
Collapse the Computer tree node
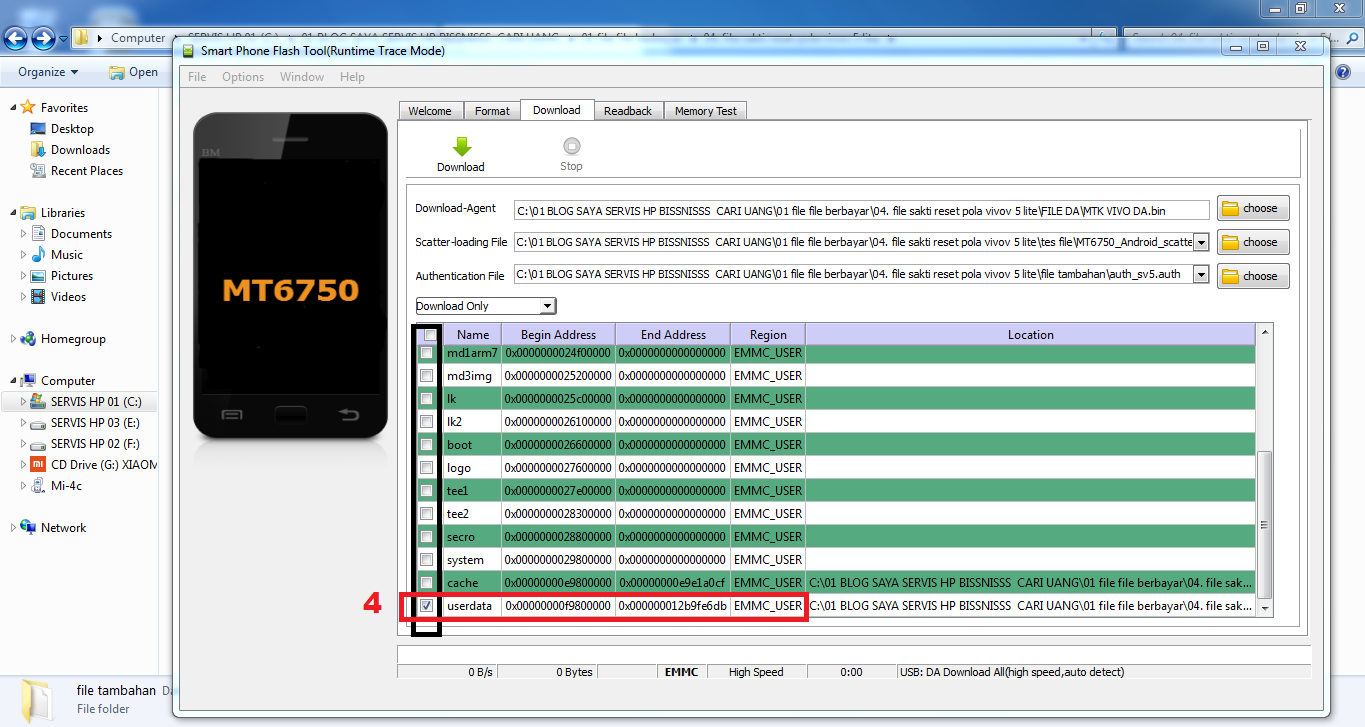coord(13,381)
